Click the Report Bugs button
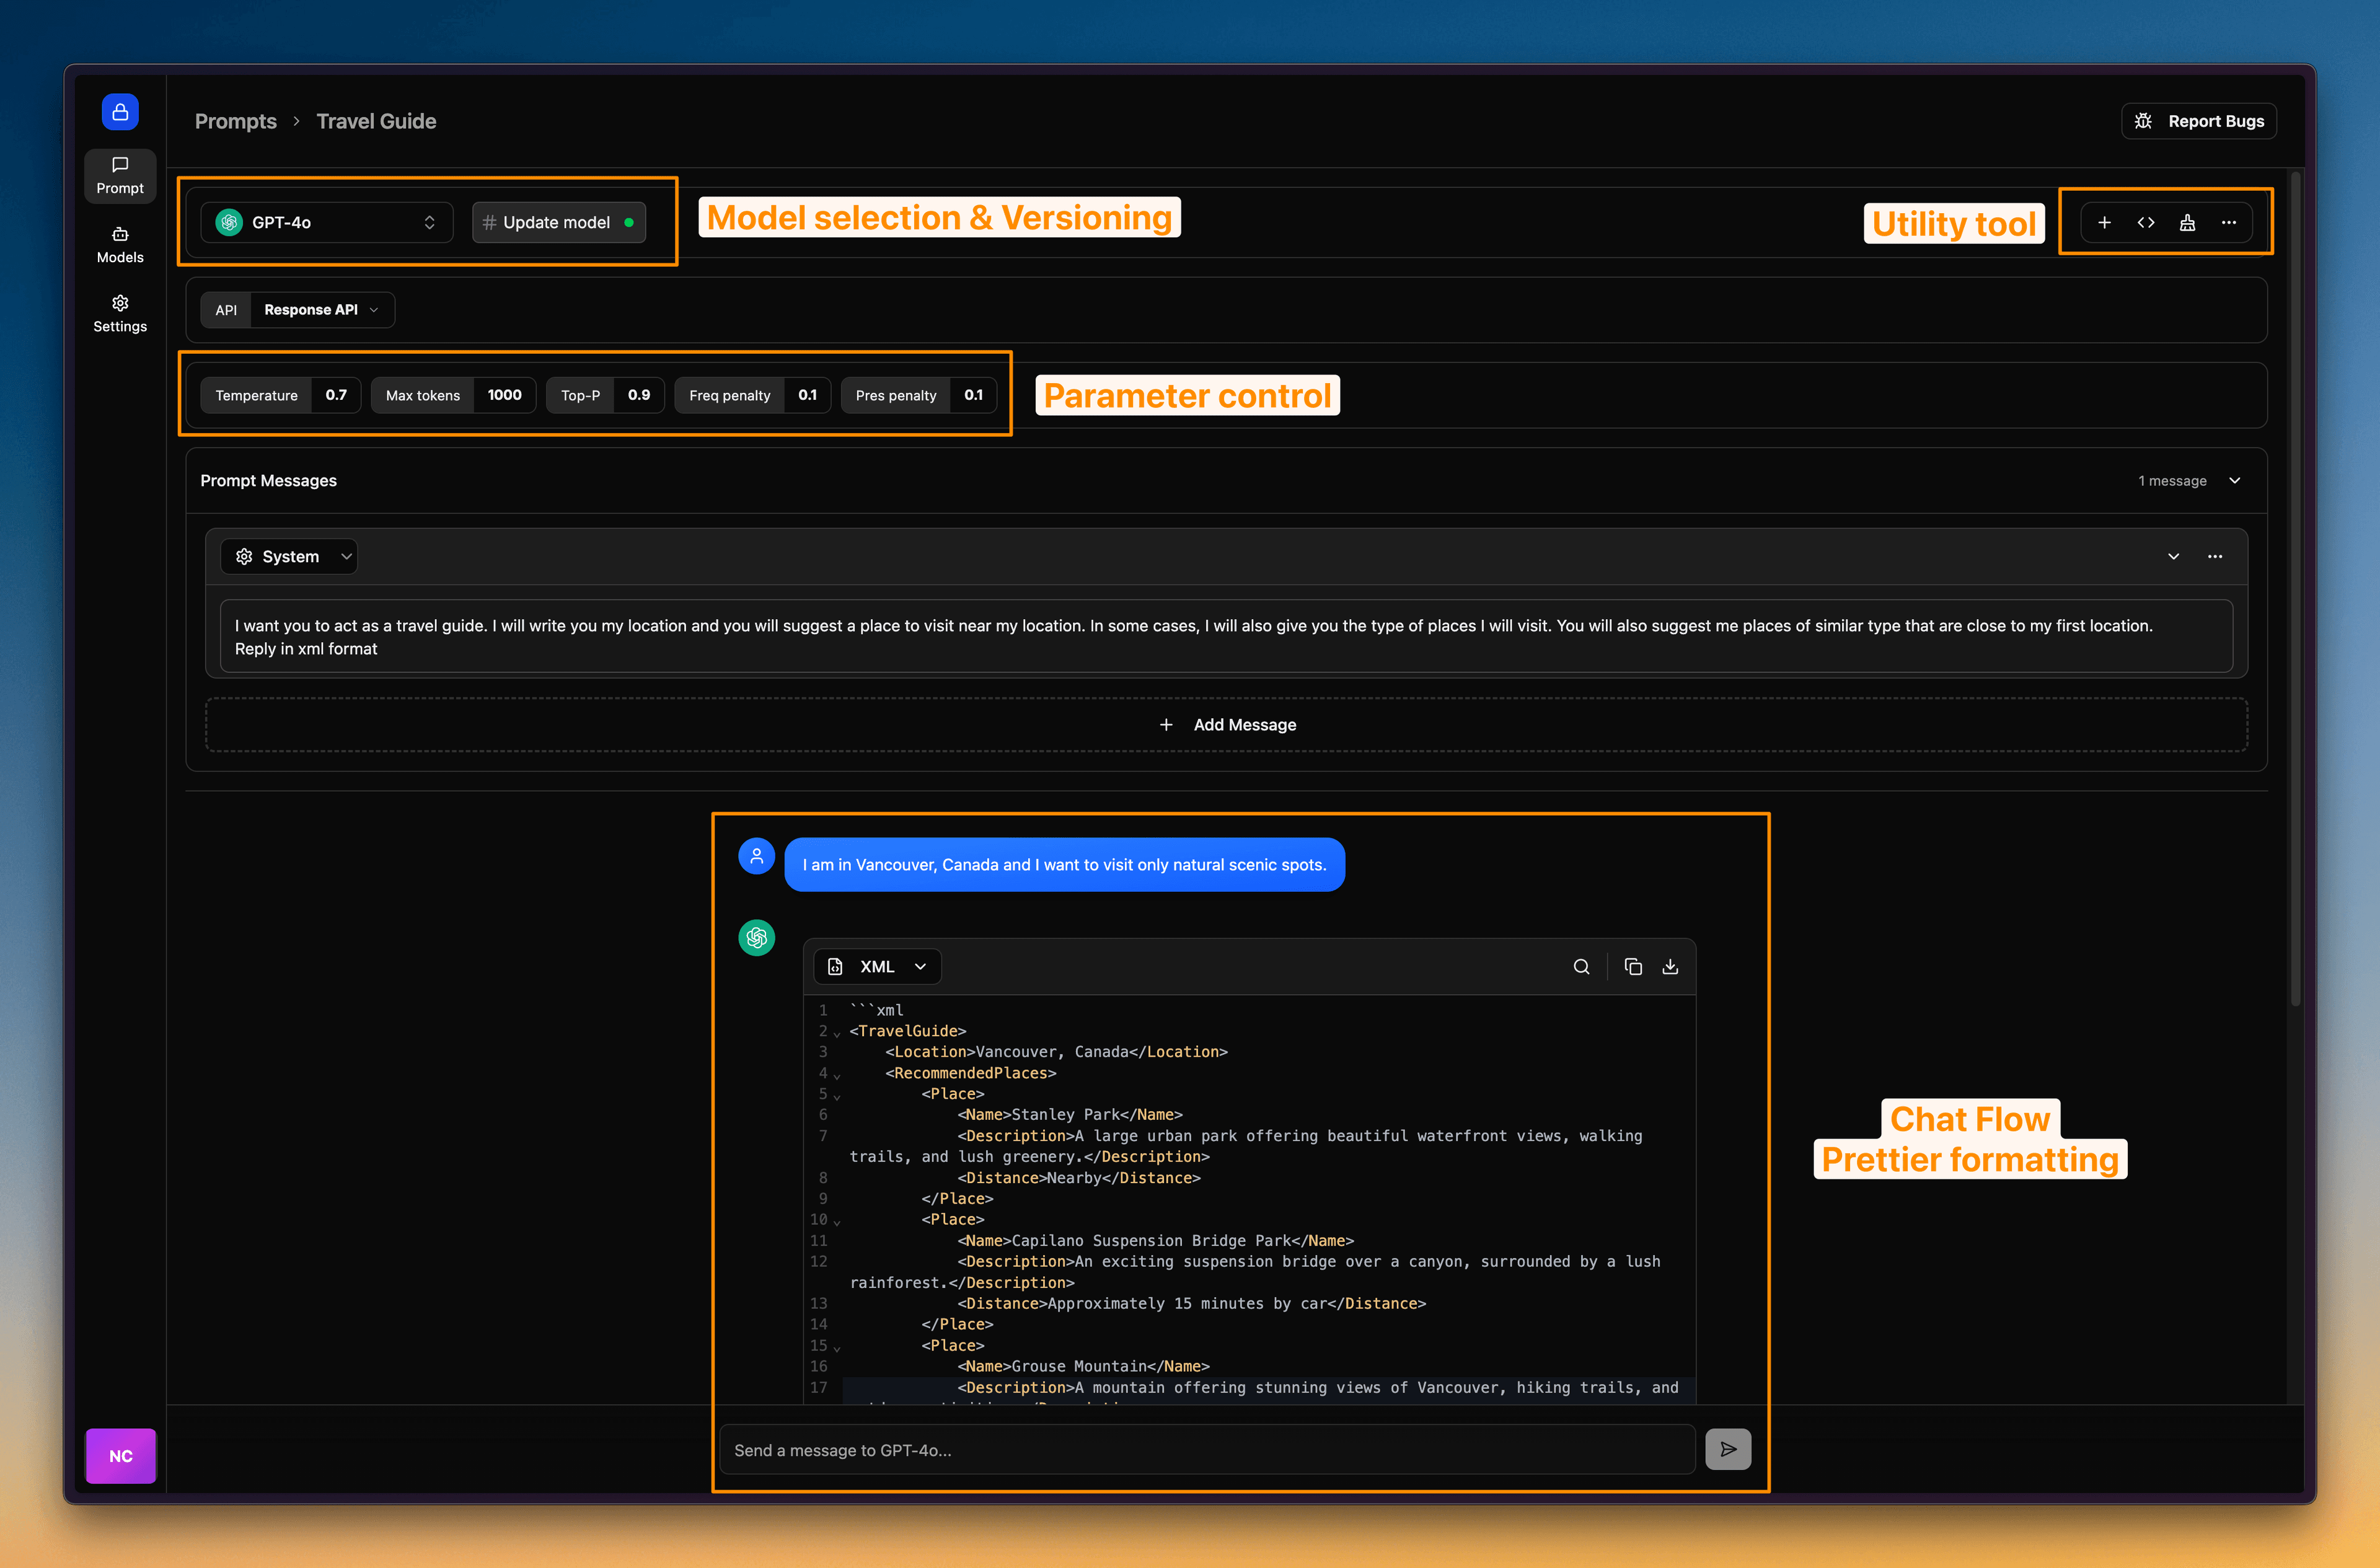 click(x=2198, y=121)
